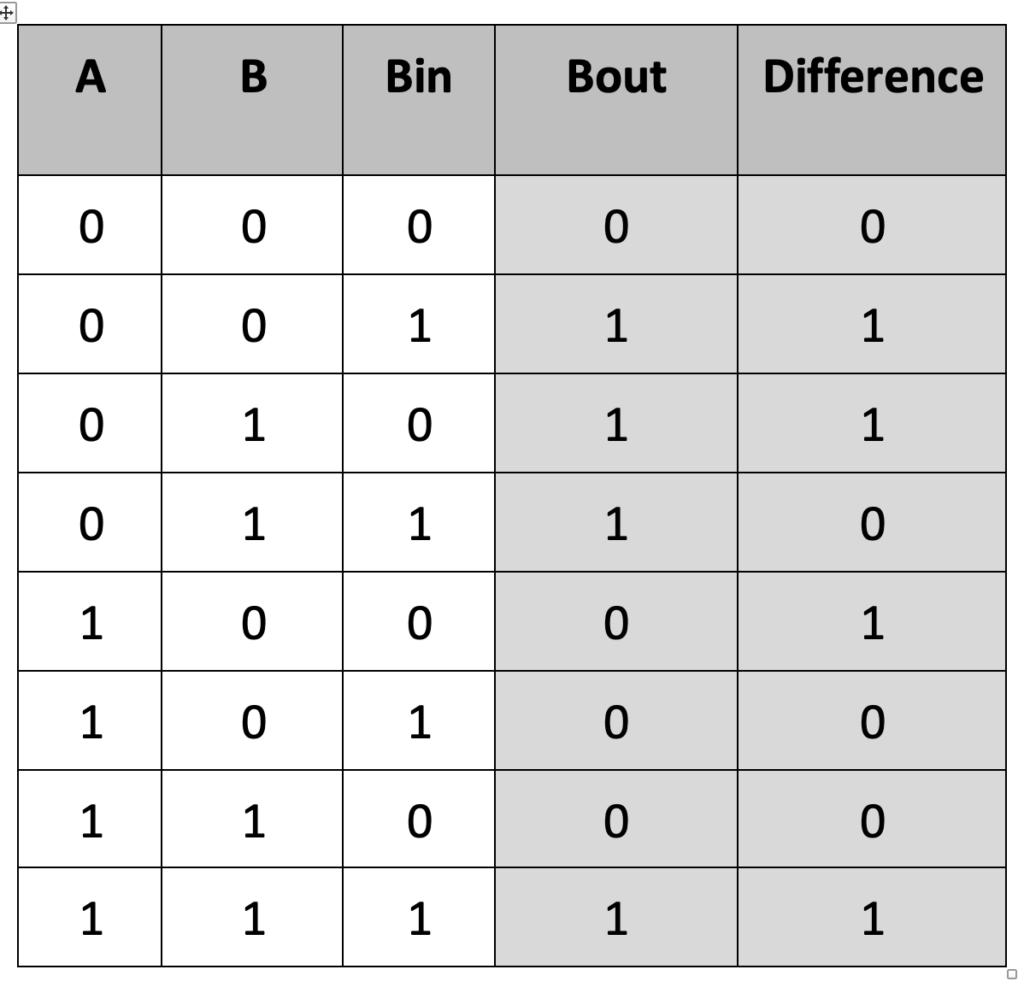Click Bout cell in last row
Image resolution: width=1024 pixels, height=993 pixels.
coord(616,918)
